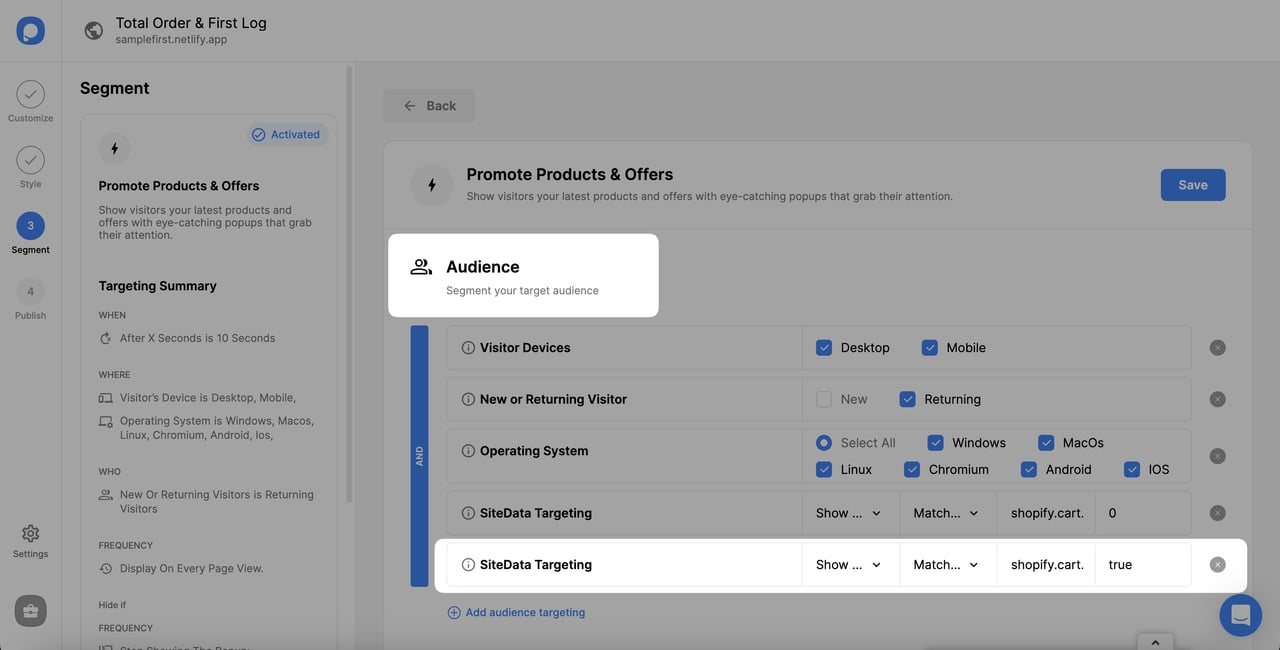The width and height of the screenshot is (1280, 650).
Task: Click the AND condition bar
Action: pos(419,456)
